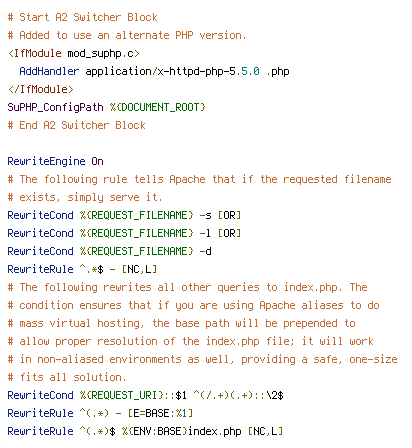
Task: Click the AddHandler directive keyword
Action: (49, 71)
